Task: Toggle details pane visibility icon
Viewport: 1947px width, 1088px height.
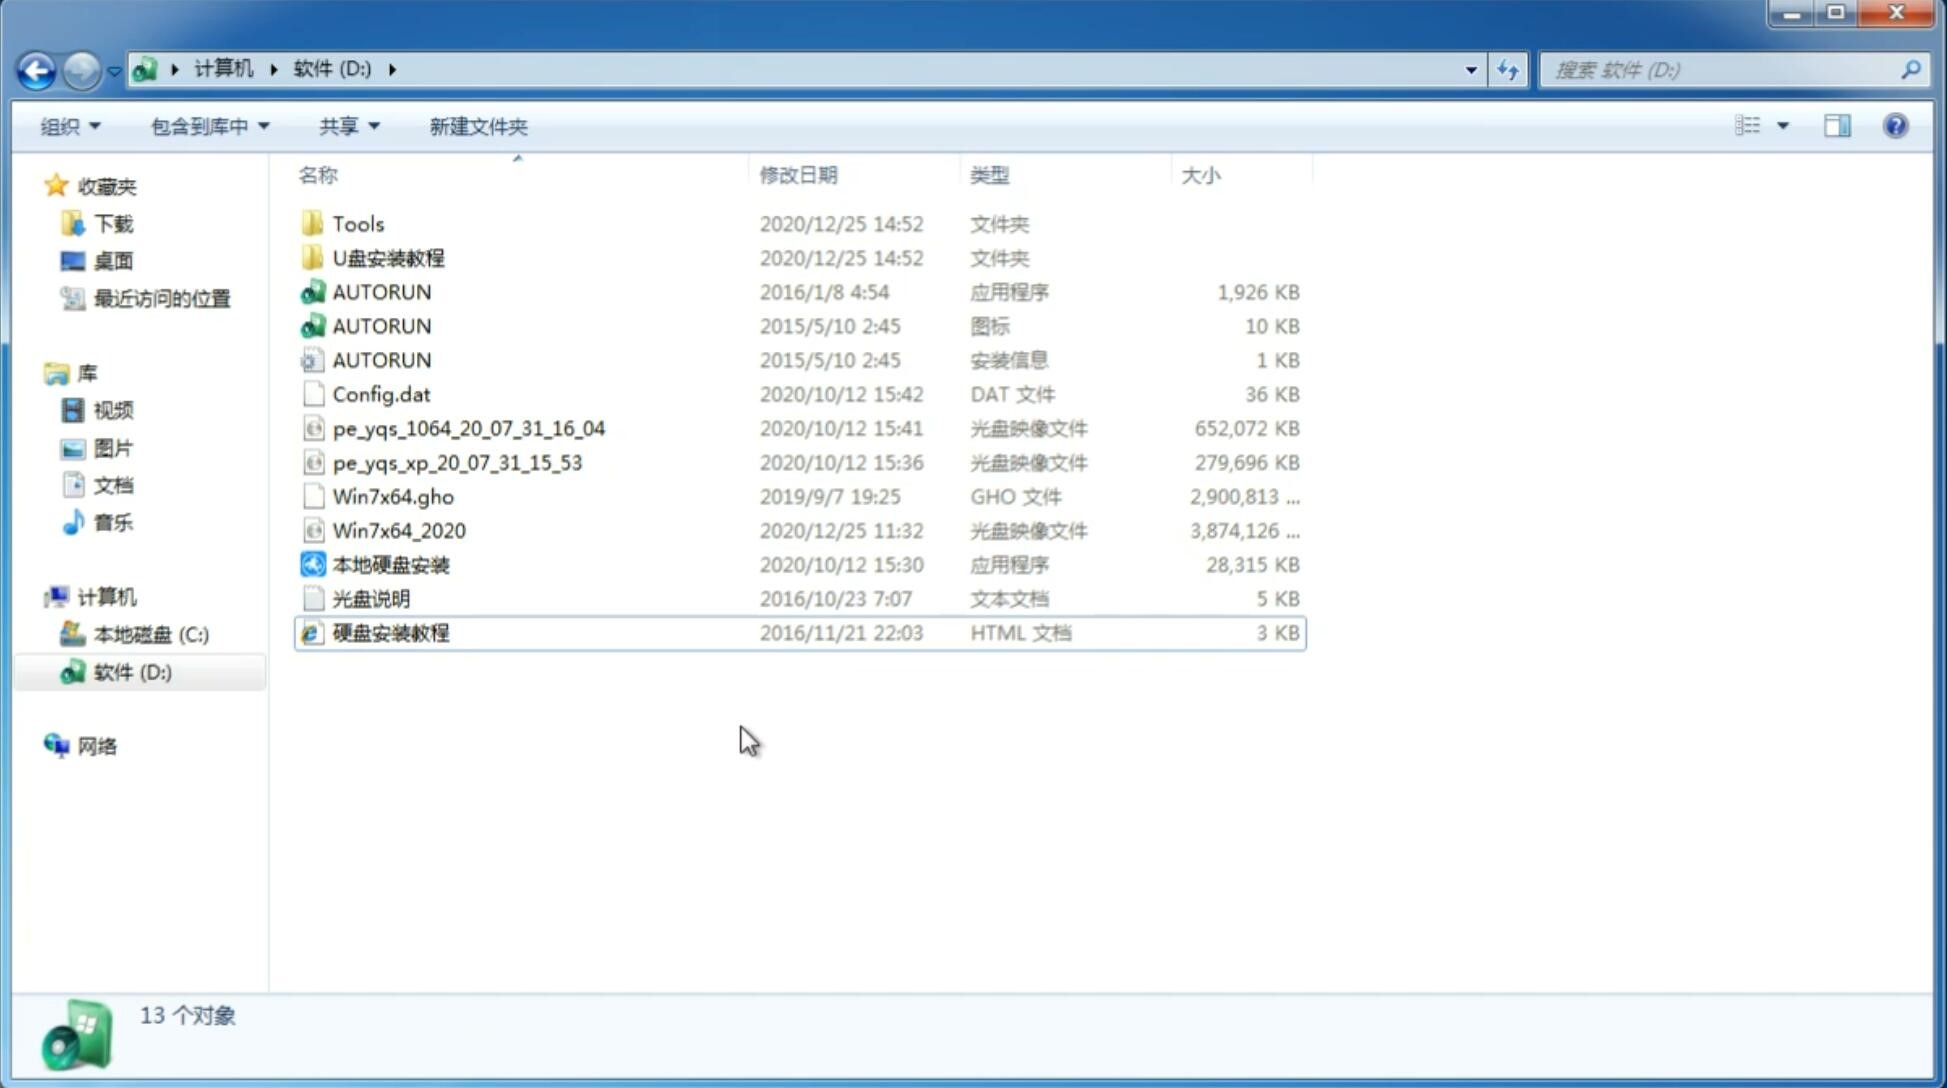Action: pos(1836,124)
